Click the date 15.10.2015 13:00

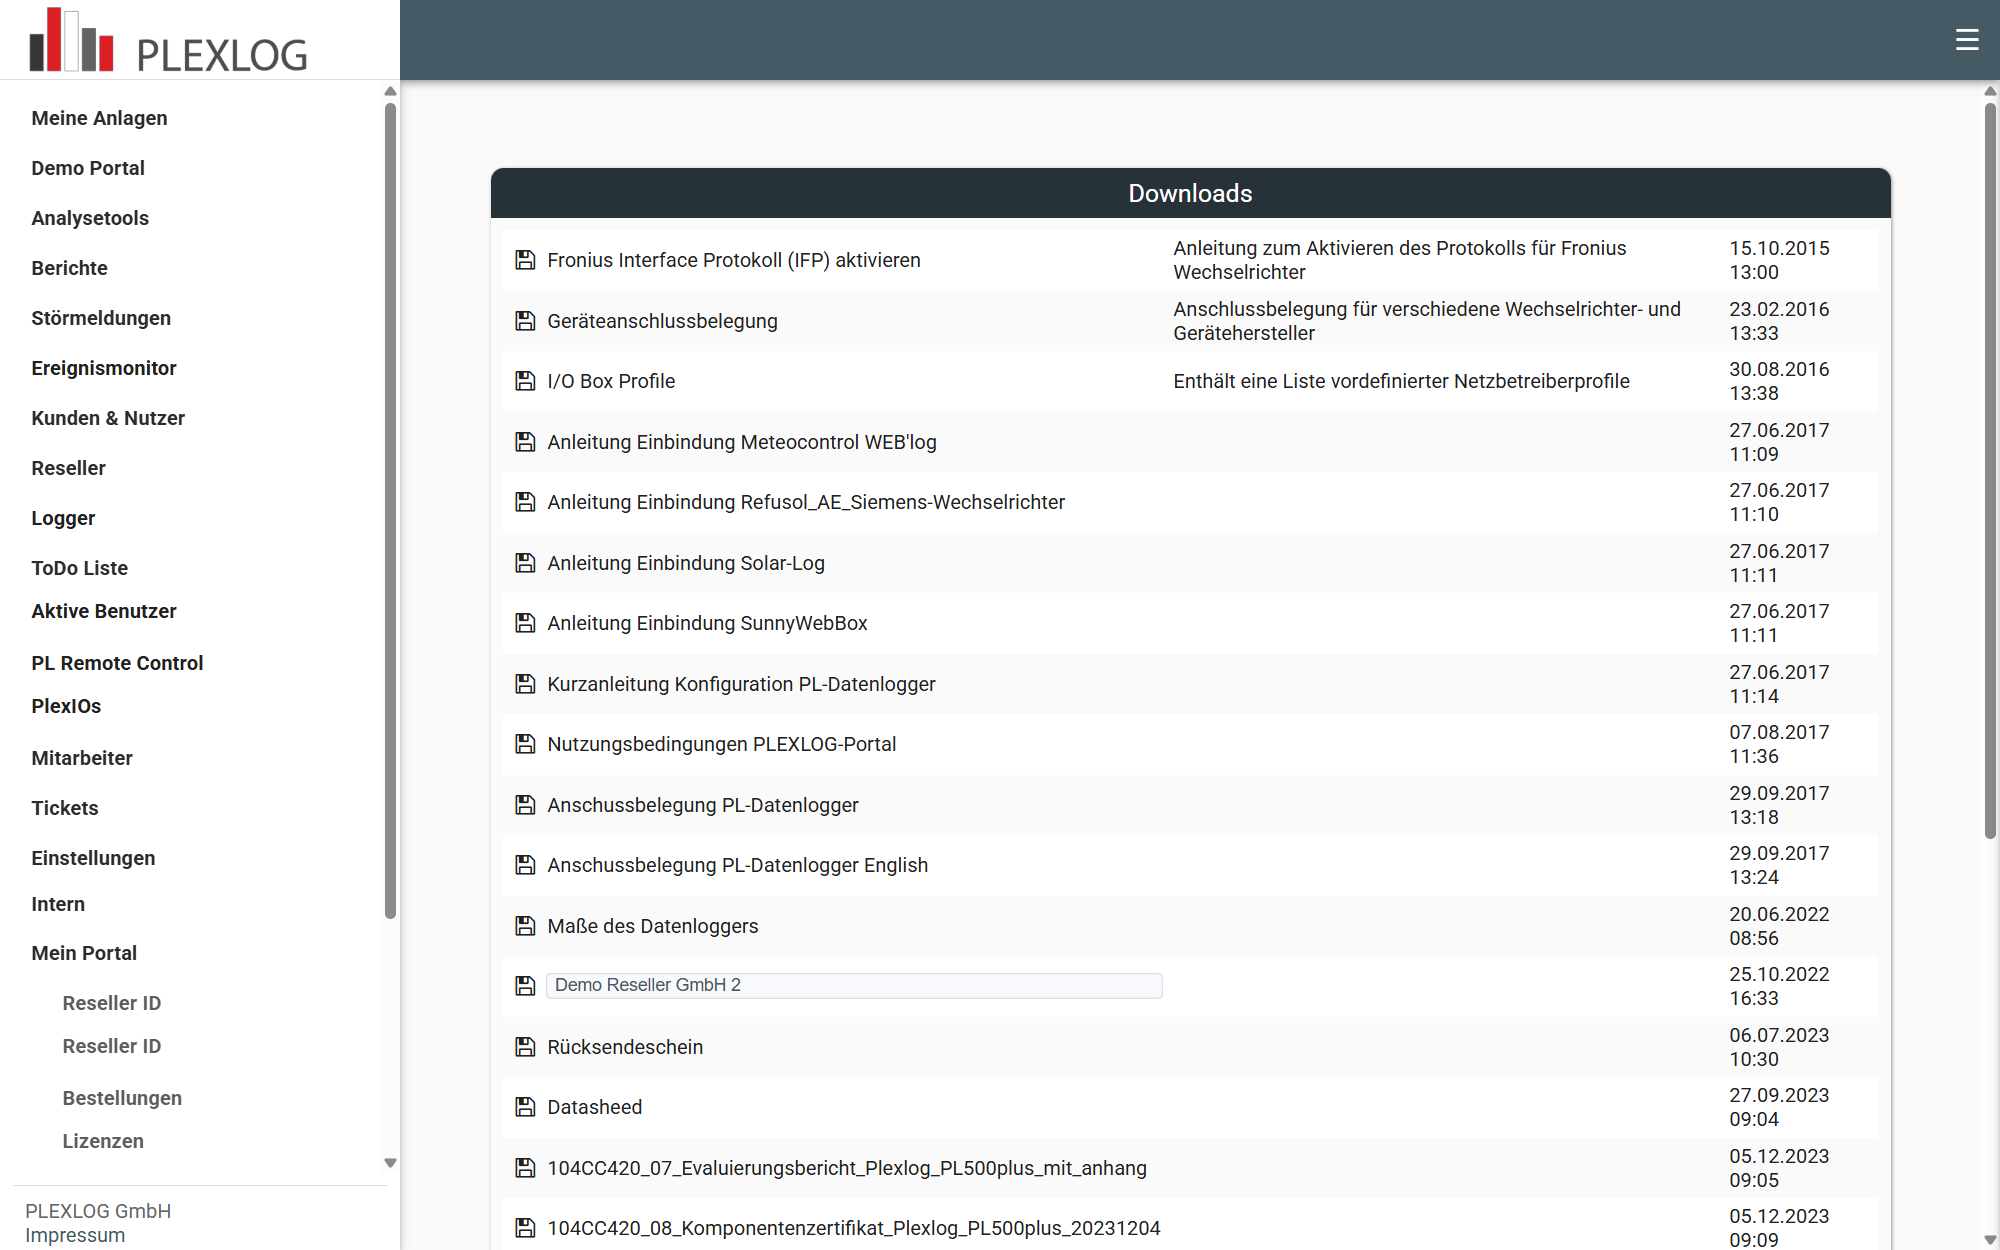pos(1779,260)
